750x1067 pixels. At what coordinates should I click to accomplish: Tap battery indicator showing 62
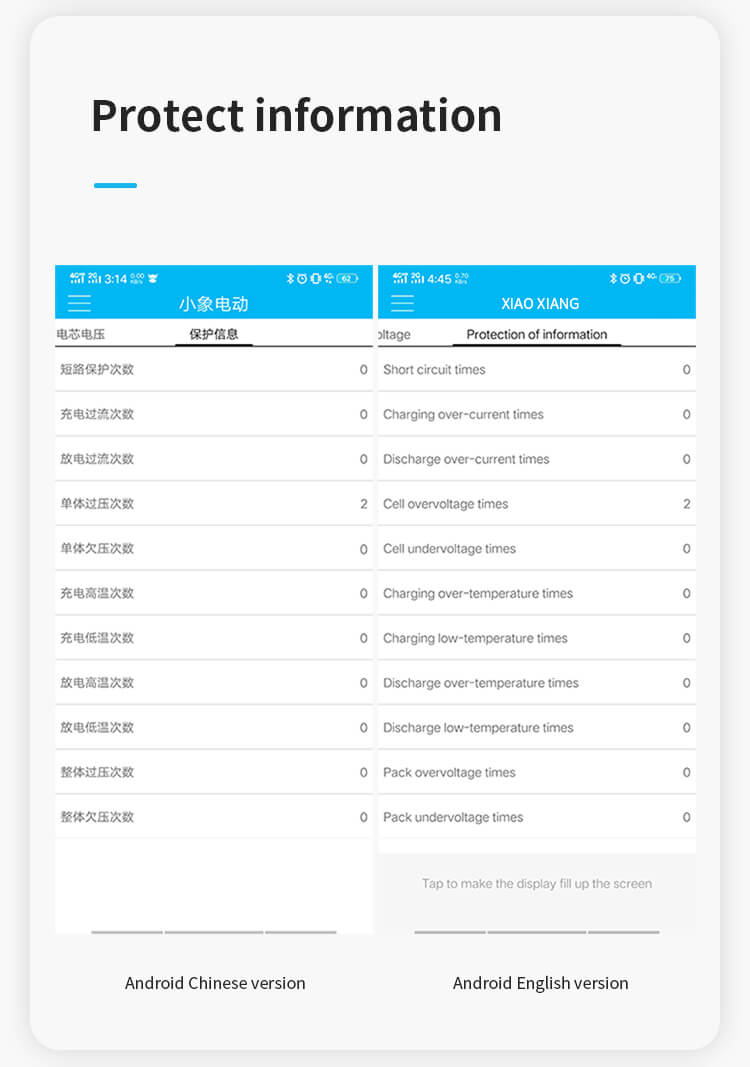347,279
